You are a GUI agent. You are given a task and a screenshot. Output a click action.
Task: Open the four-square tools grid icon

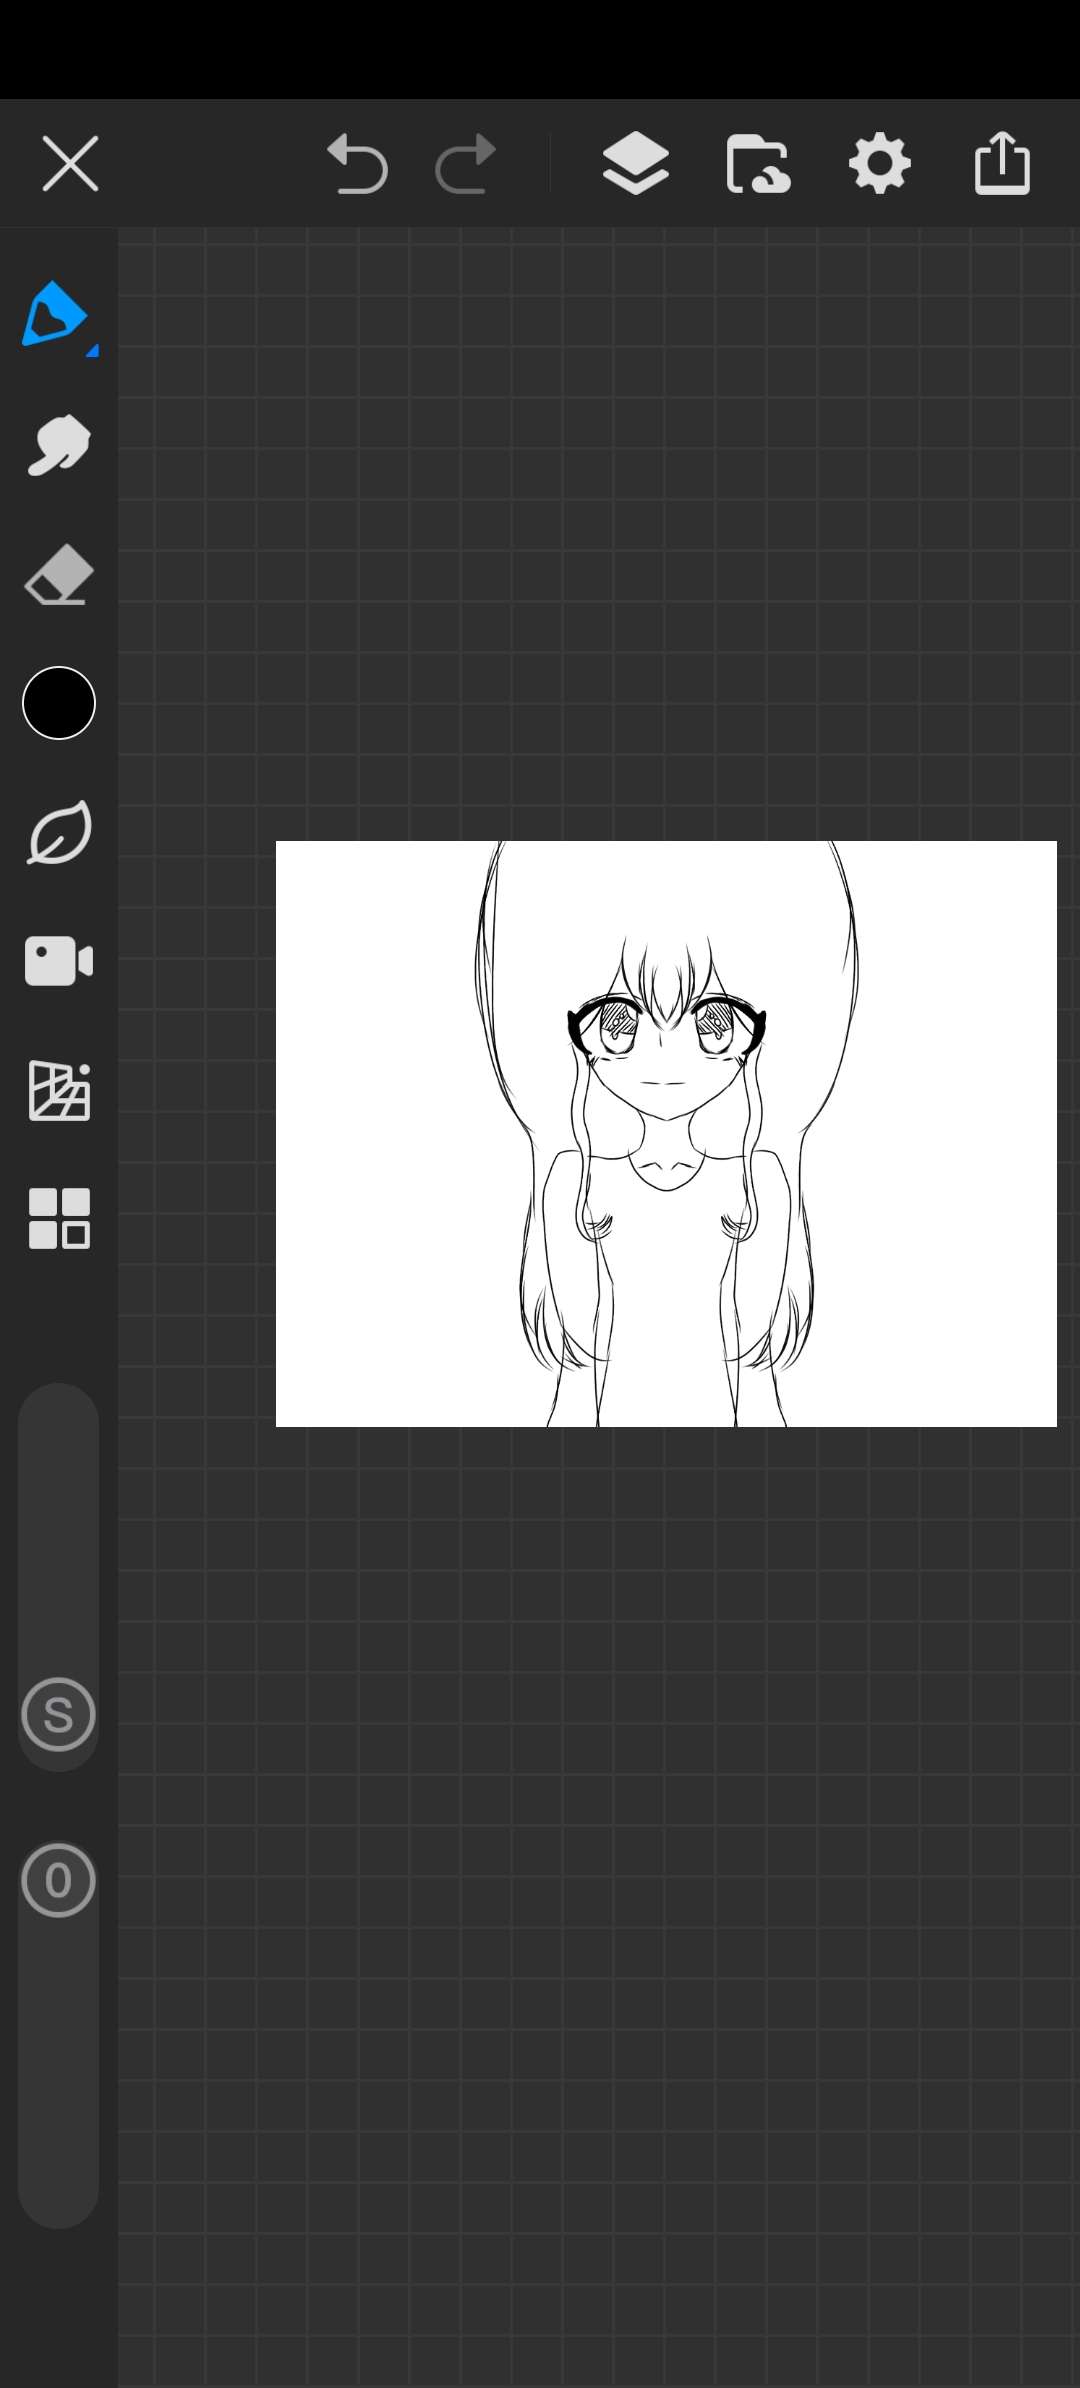[x=59, y=1219]
